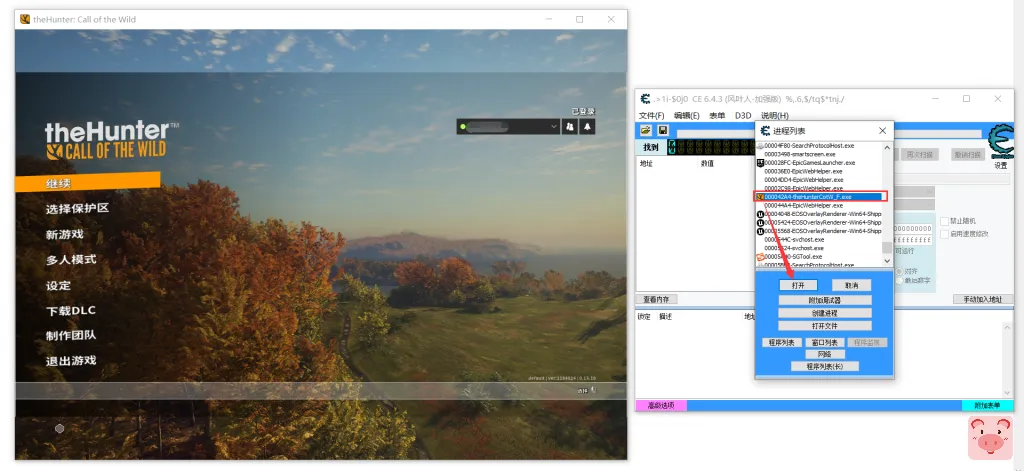Click the save floppy disk icon
Image resolution: width=1024 pixels, height=471 pixels.
point(662,130)
